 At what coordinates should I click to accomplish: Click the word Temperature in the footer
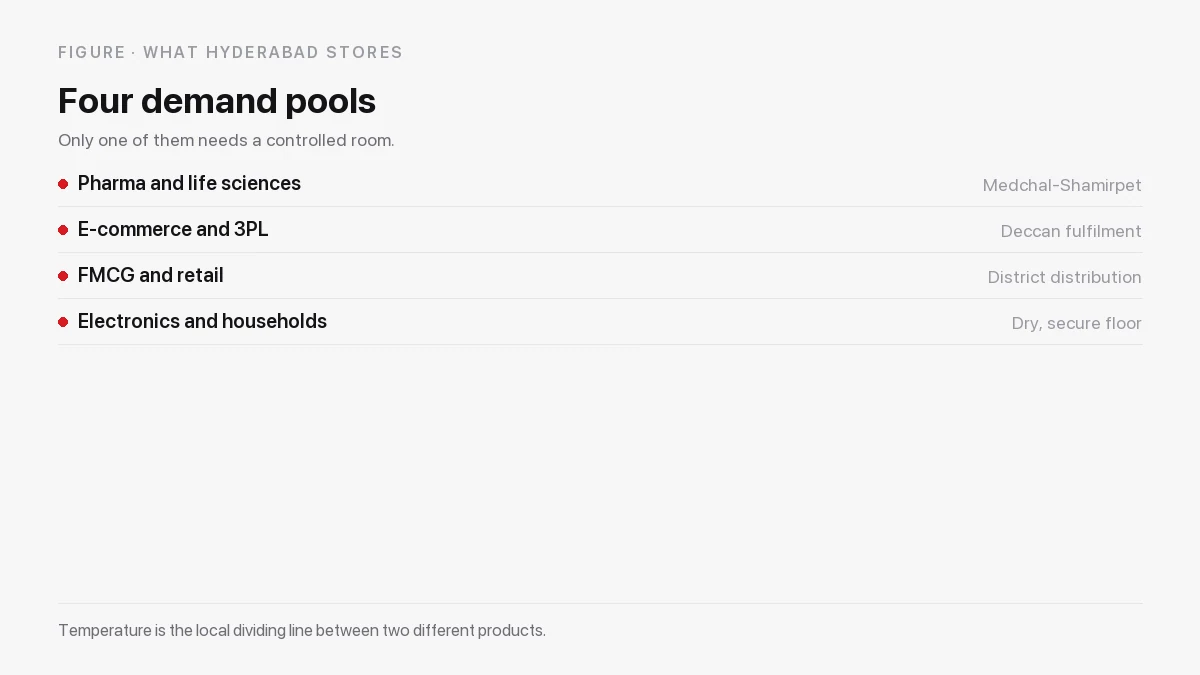click(104, 631)
